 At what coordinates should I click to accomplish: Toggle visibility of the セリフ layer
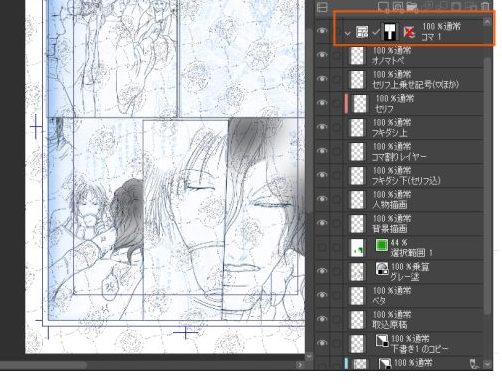click(322, 103)
